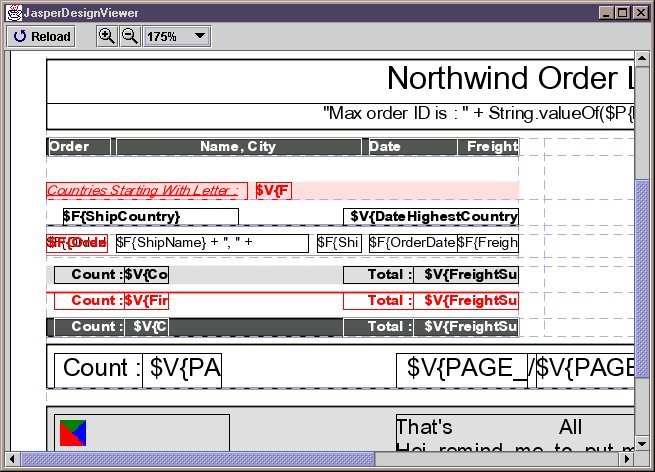
Task: Click the horizontal scrollbar left arrow
Action: (x=12, y=459)
